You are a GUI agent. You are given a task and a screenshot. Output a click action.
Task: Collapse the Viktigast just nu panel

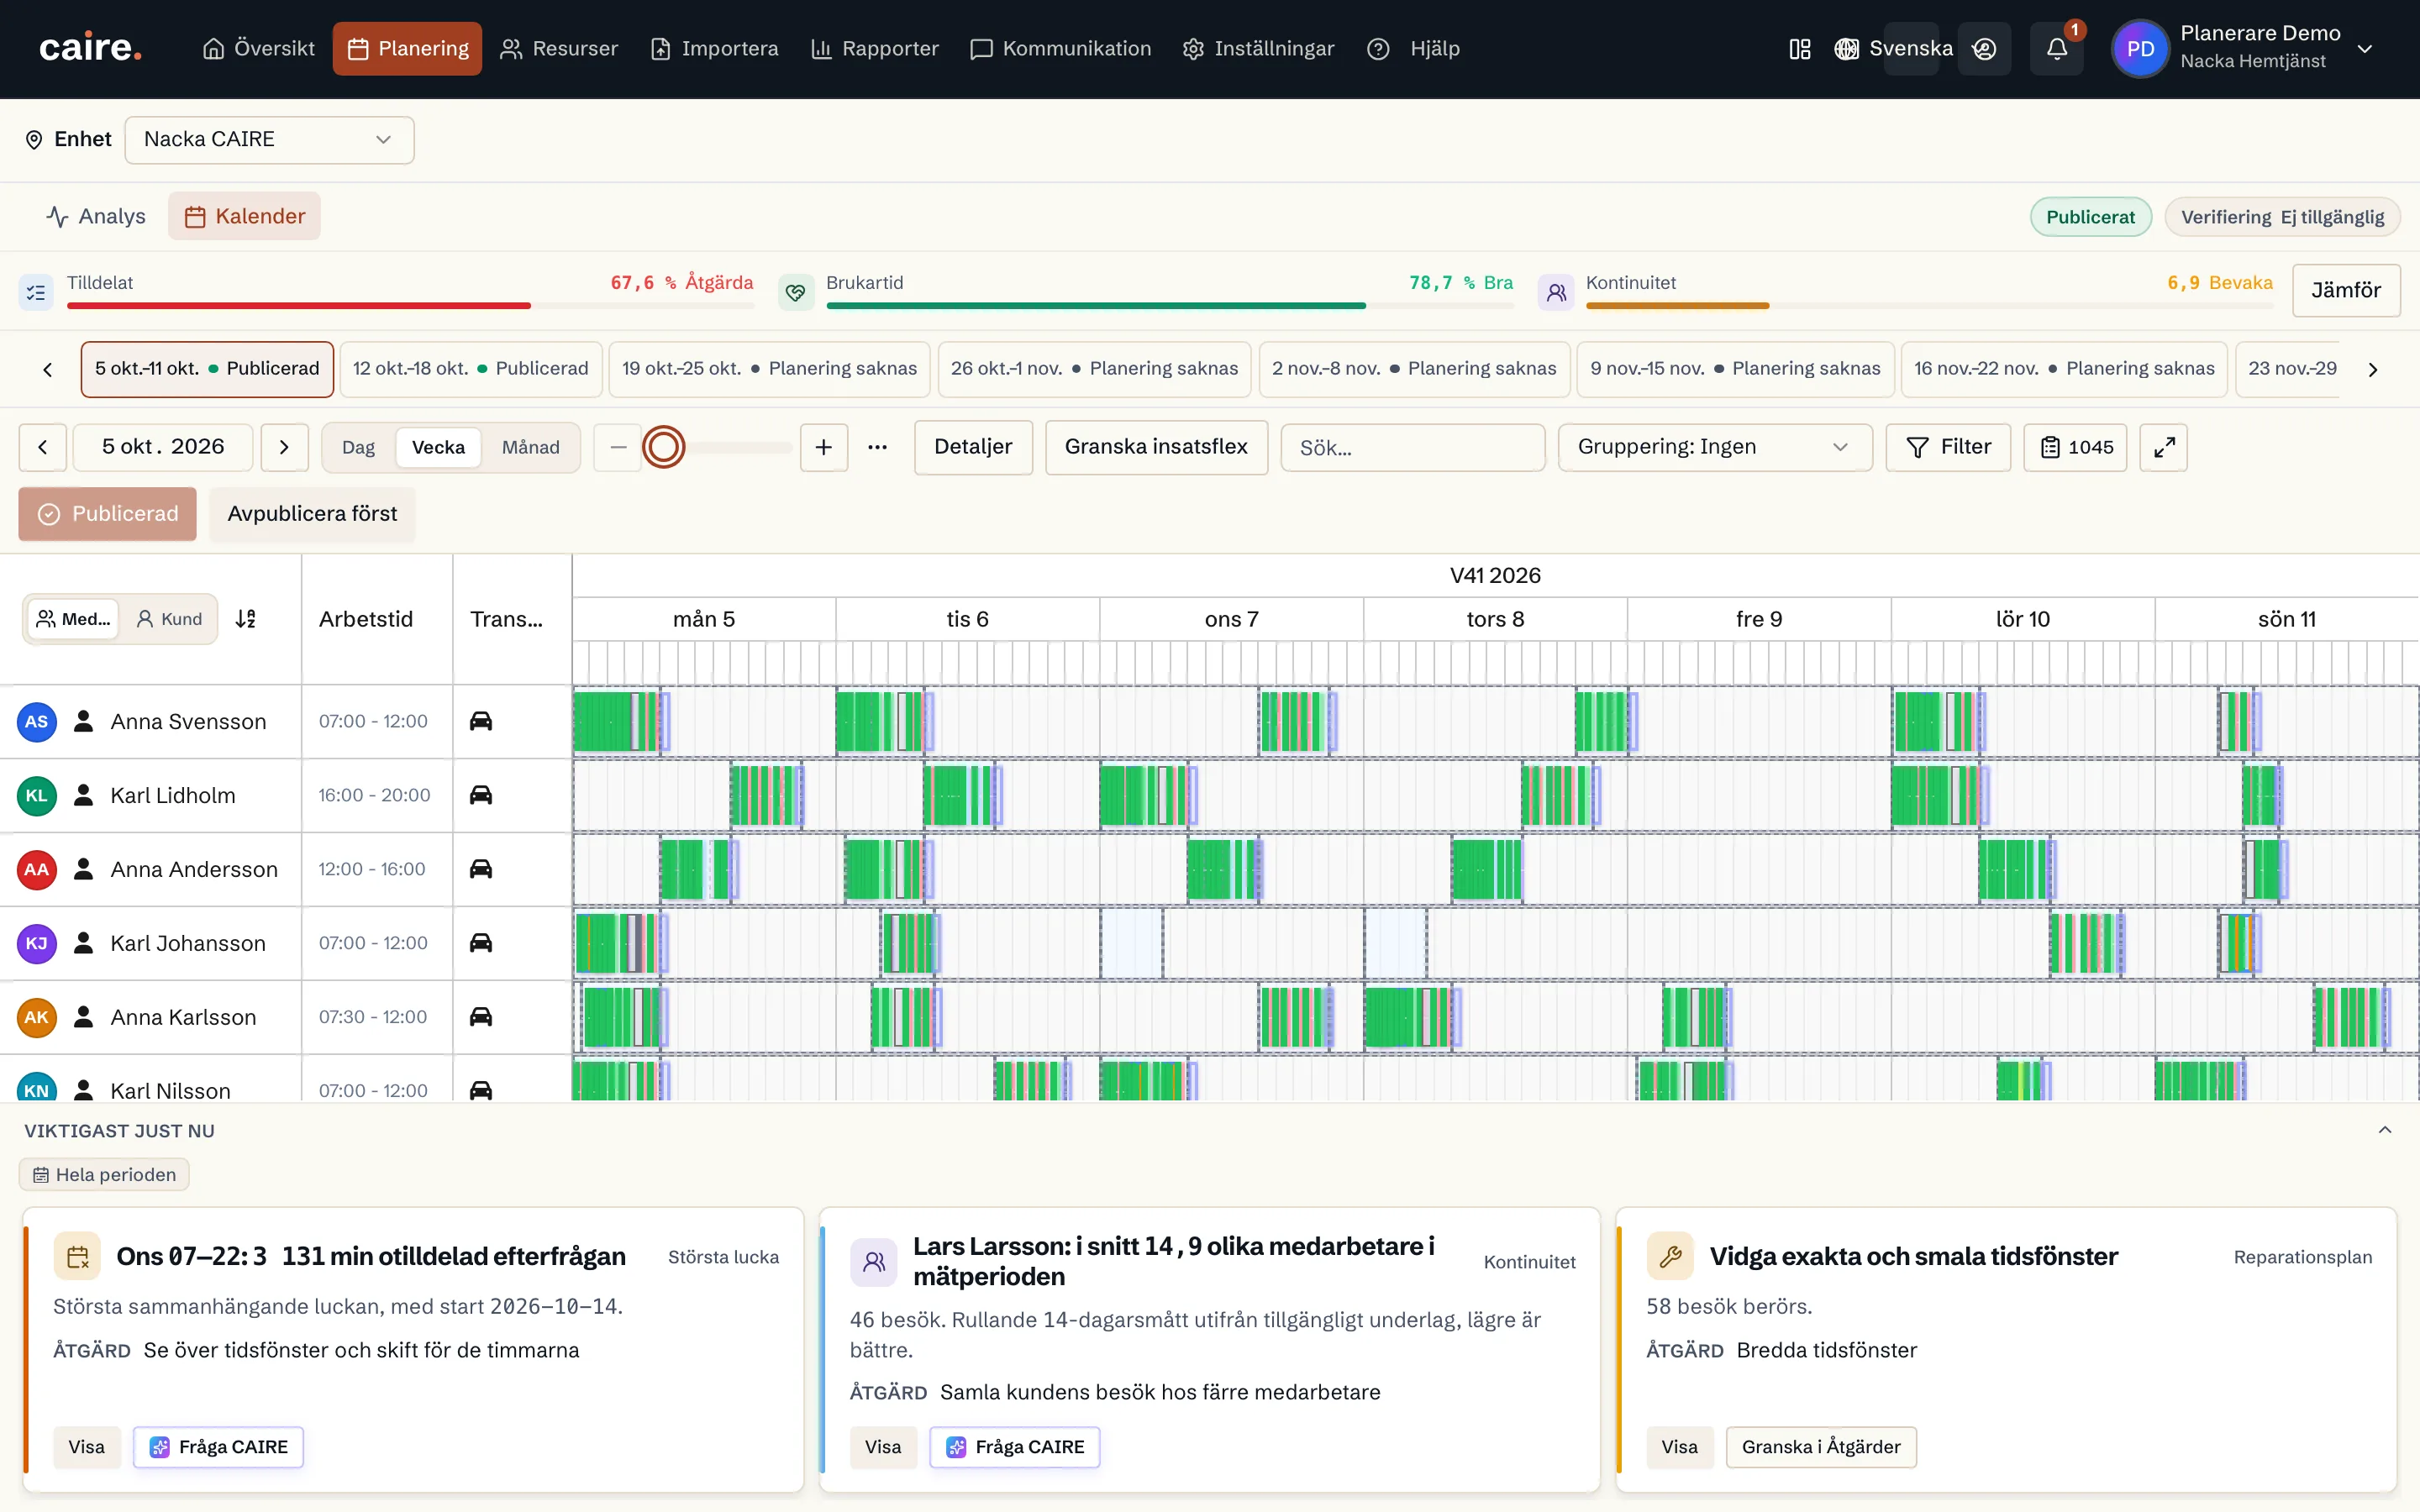point(2385,1130)
